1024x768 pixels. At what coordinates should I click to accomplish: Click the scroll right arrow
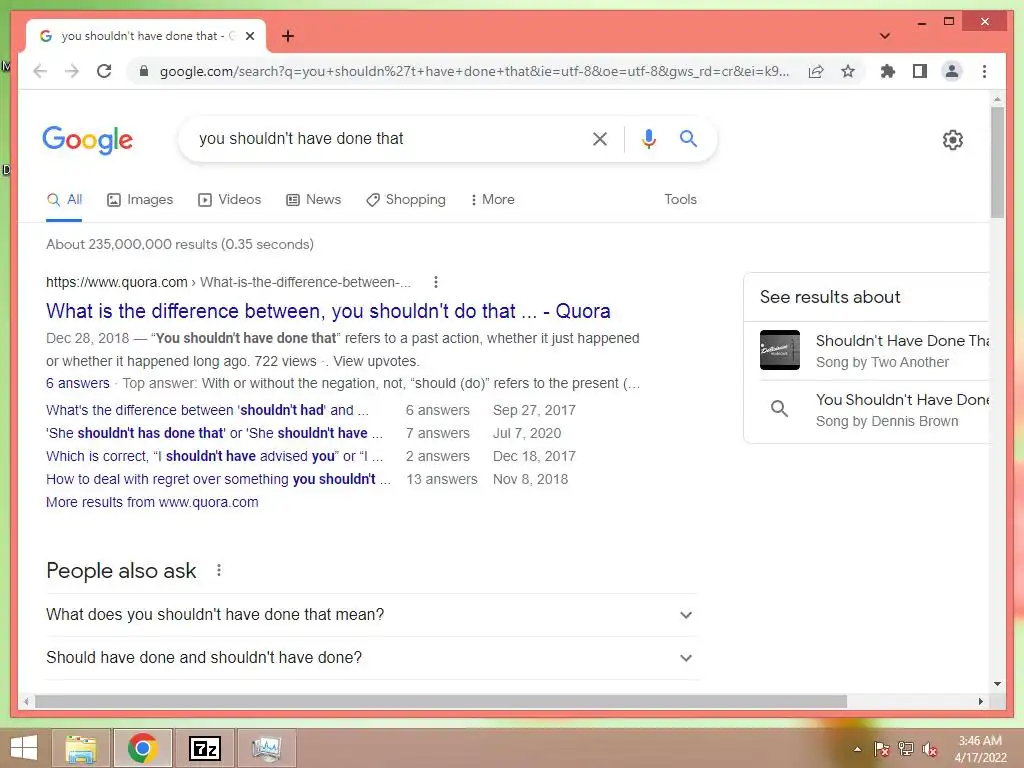(x=980, y=701)
